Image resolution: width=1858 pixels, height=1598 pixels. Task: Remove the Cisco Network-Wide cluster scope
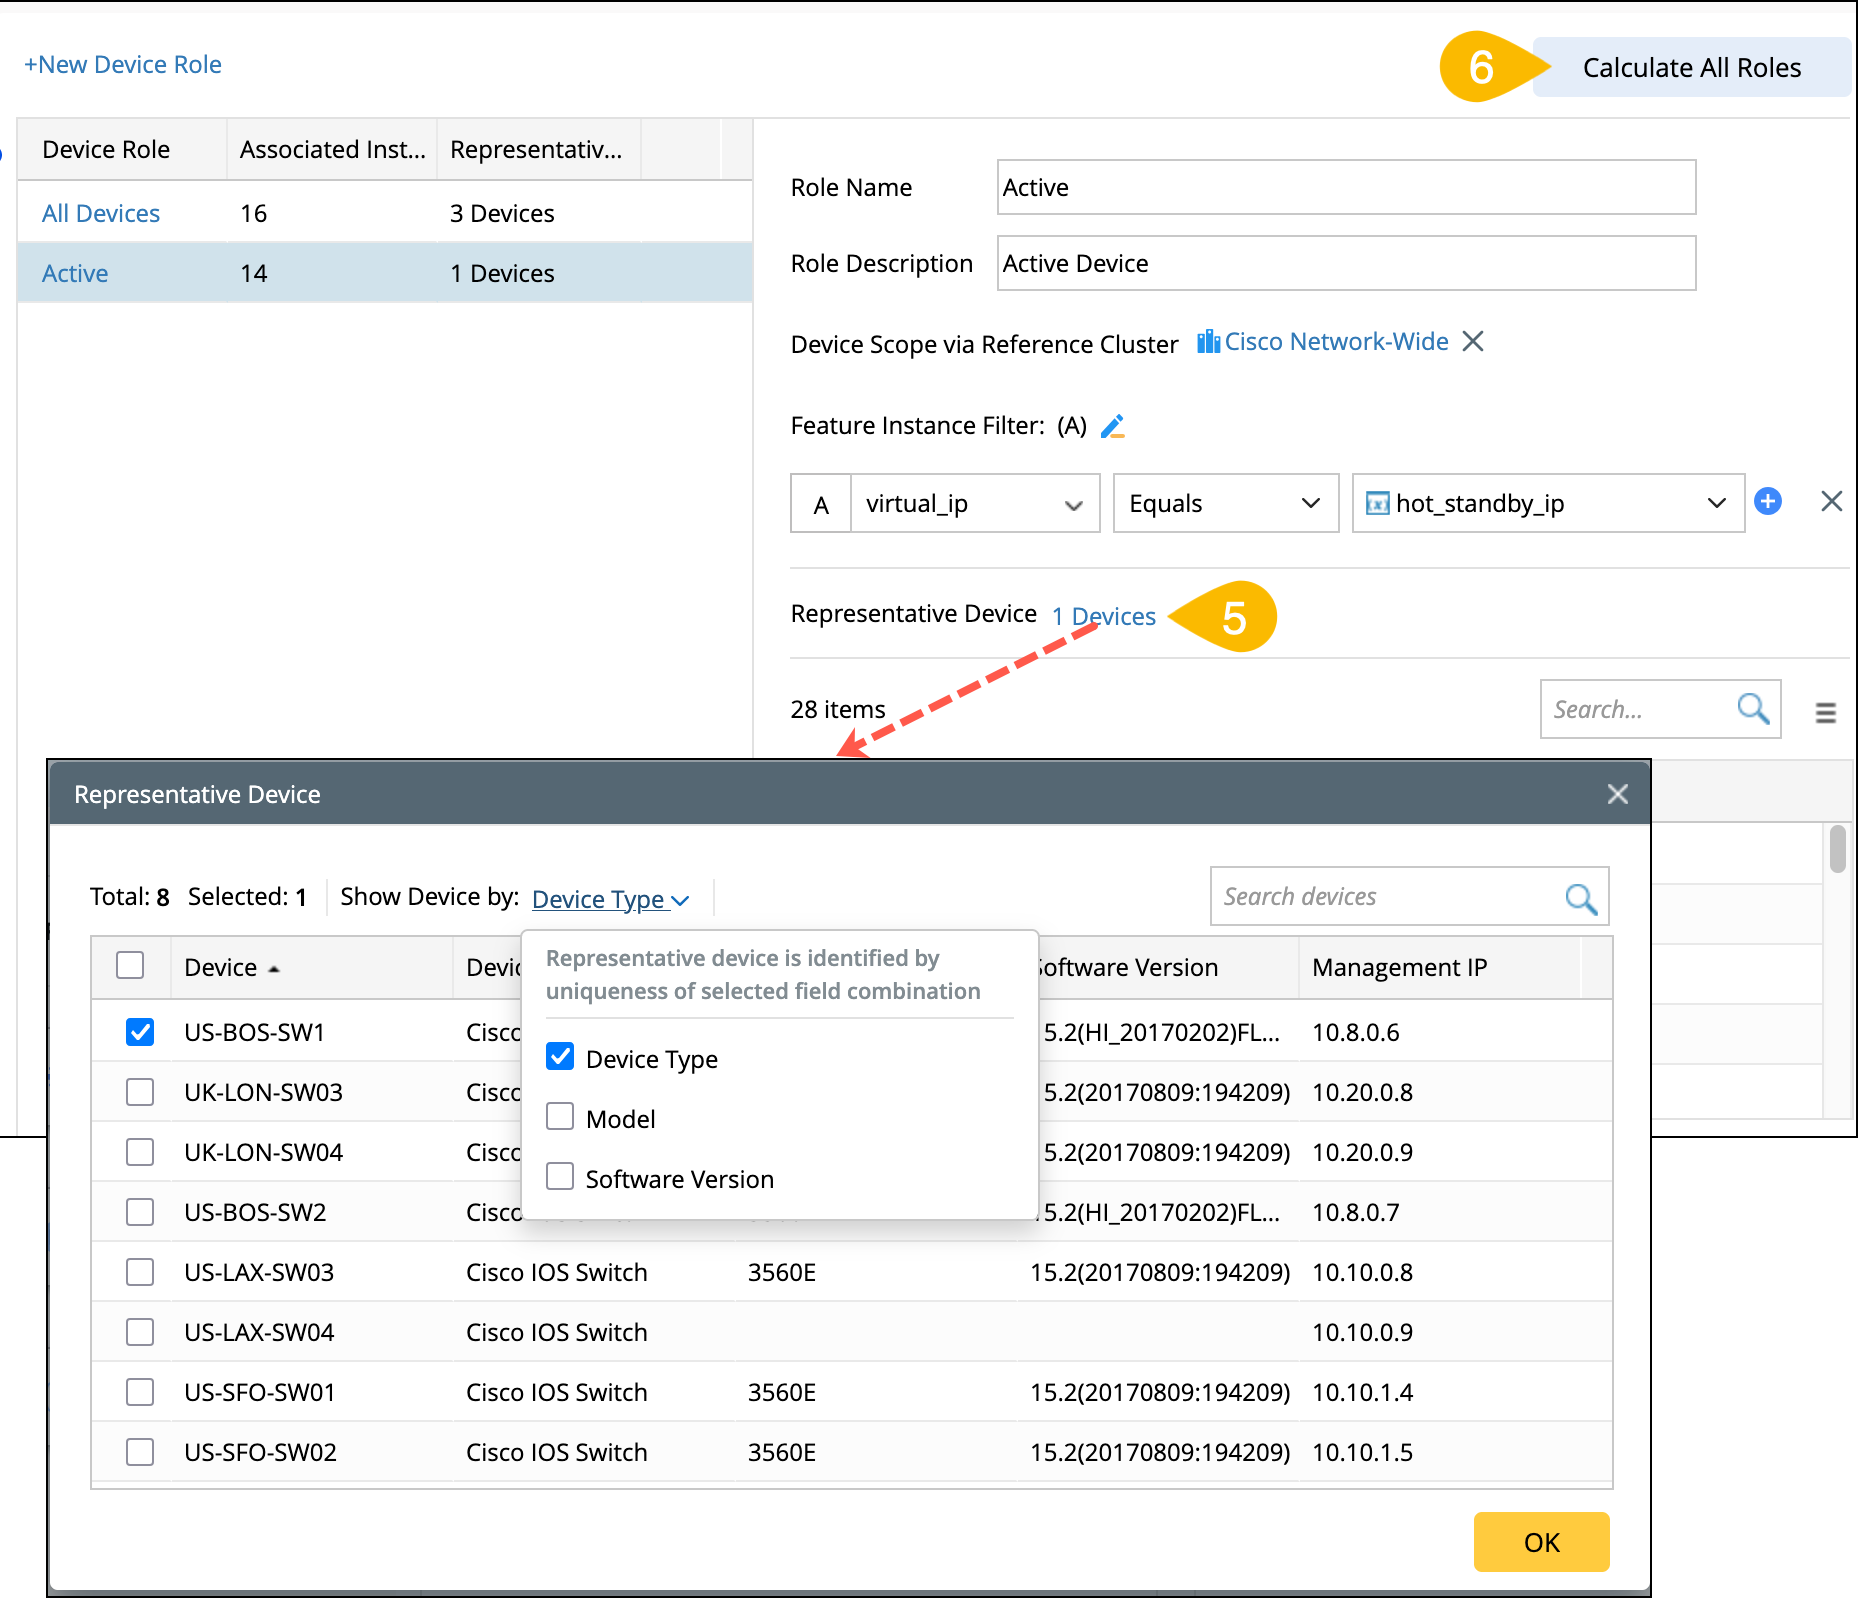(x=1472, y=342)
